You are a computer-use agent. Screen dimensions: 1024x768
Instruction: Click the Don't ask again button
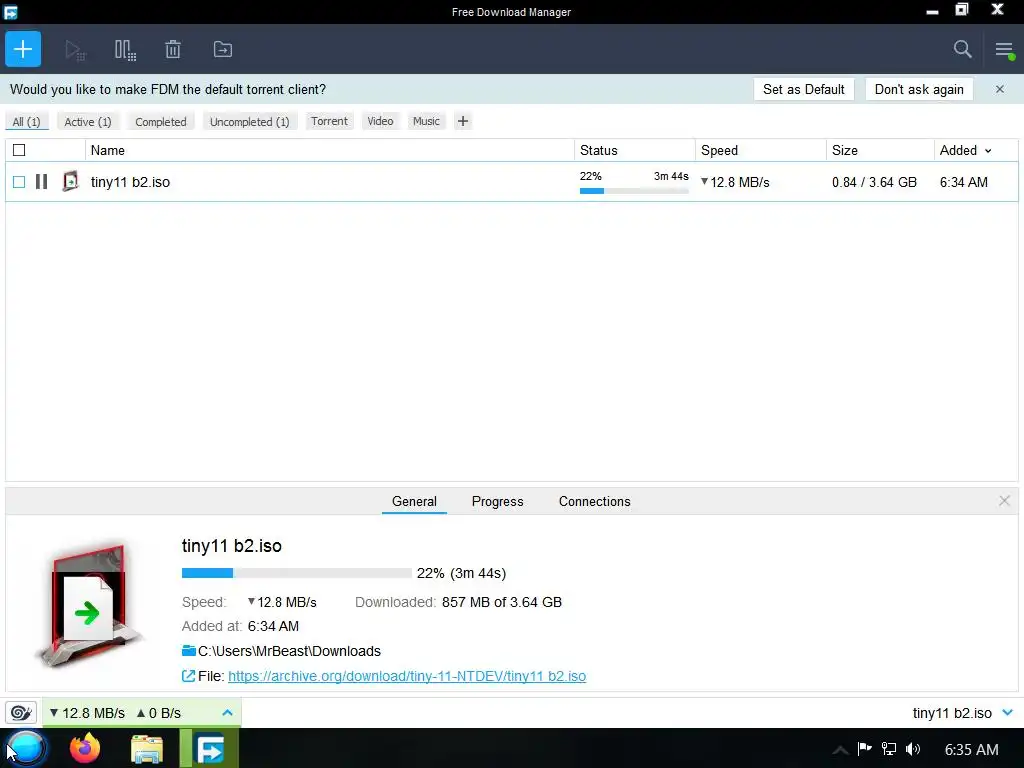[x=919, y=89]
